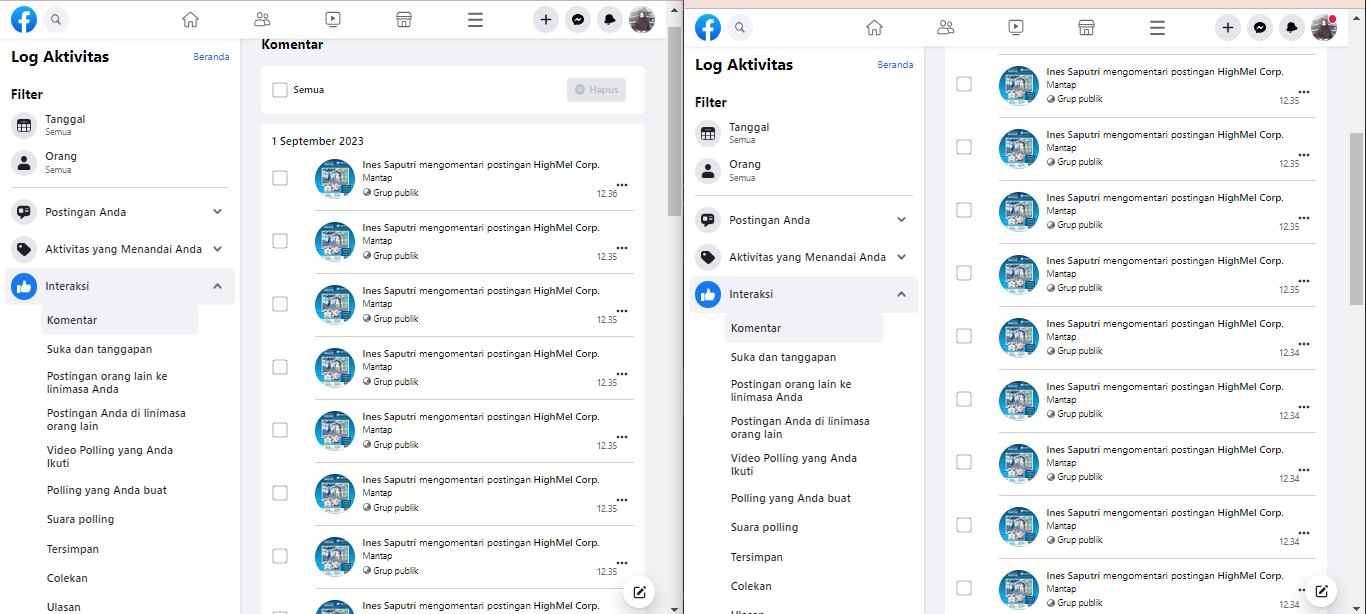Open Marketplace icon in right window

pos(1087,27)
